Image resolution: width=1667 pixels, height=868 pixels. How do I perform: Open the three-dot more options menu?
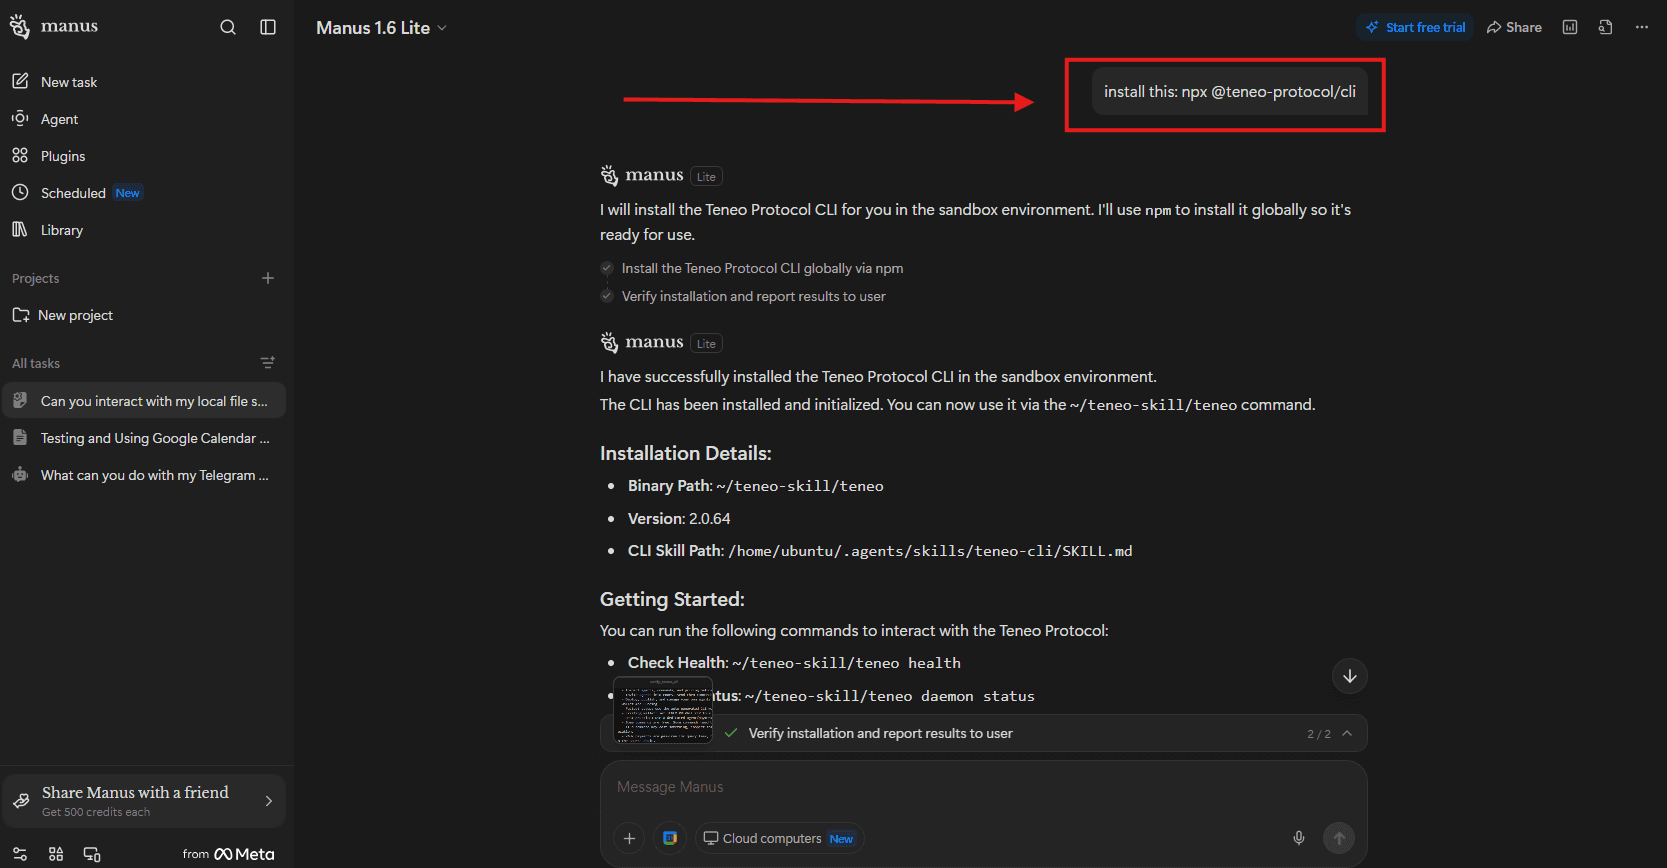pyautogui.click(x=1642, y=27)
